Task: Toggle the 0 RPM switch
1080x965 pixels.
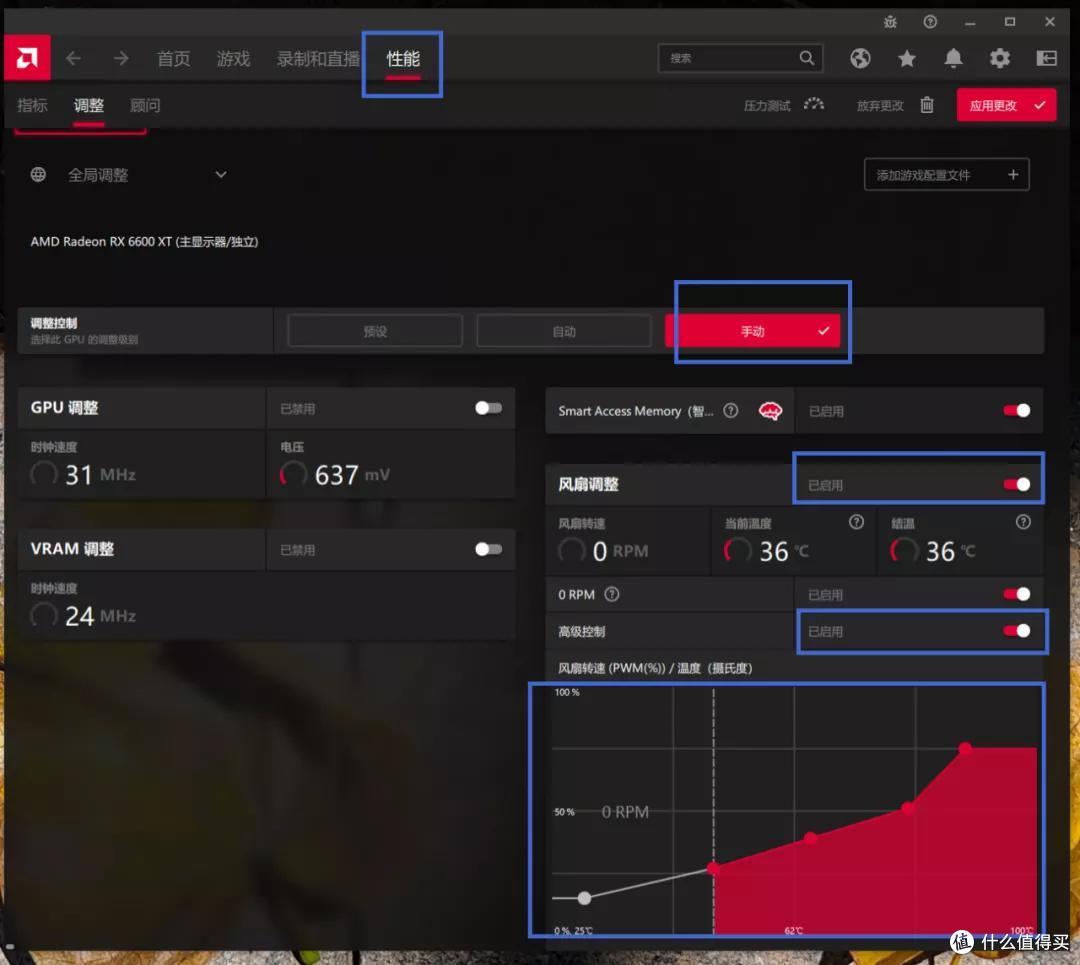Action: click(1017, 594)
